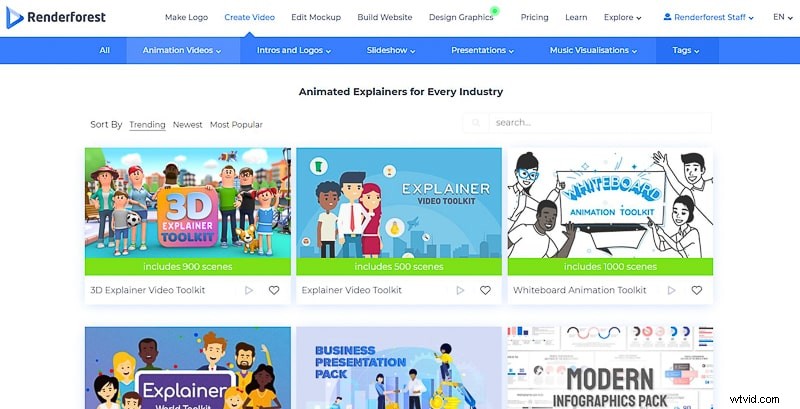Image resolution: width=800 pixels, height=409 pixels.
Task: Sort templates by Most Popular
Action: [x=236, y=124]
